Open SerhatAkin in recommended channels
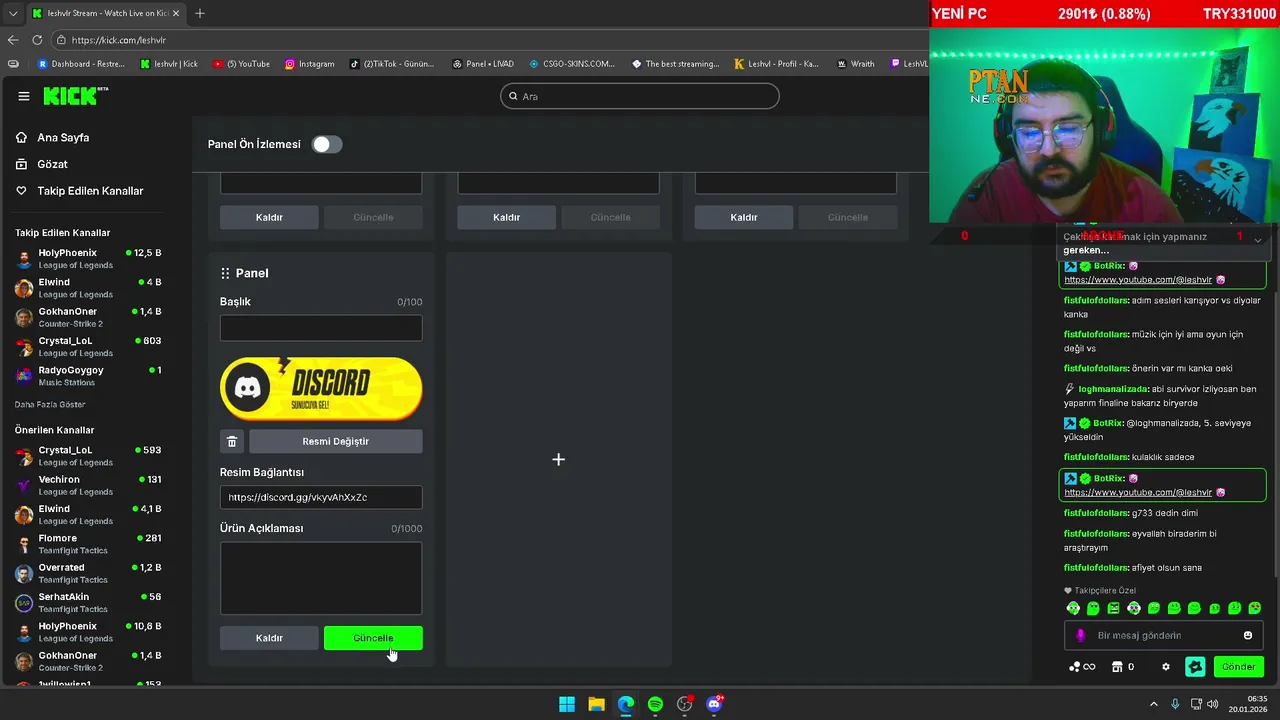The width and height of the screenshot is (1280, 720). (88, 602)
